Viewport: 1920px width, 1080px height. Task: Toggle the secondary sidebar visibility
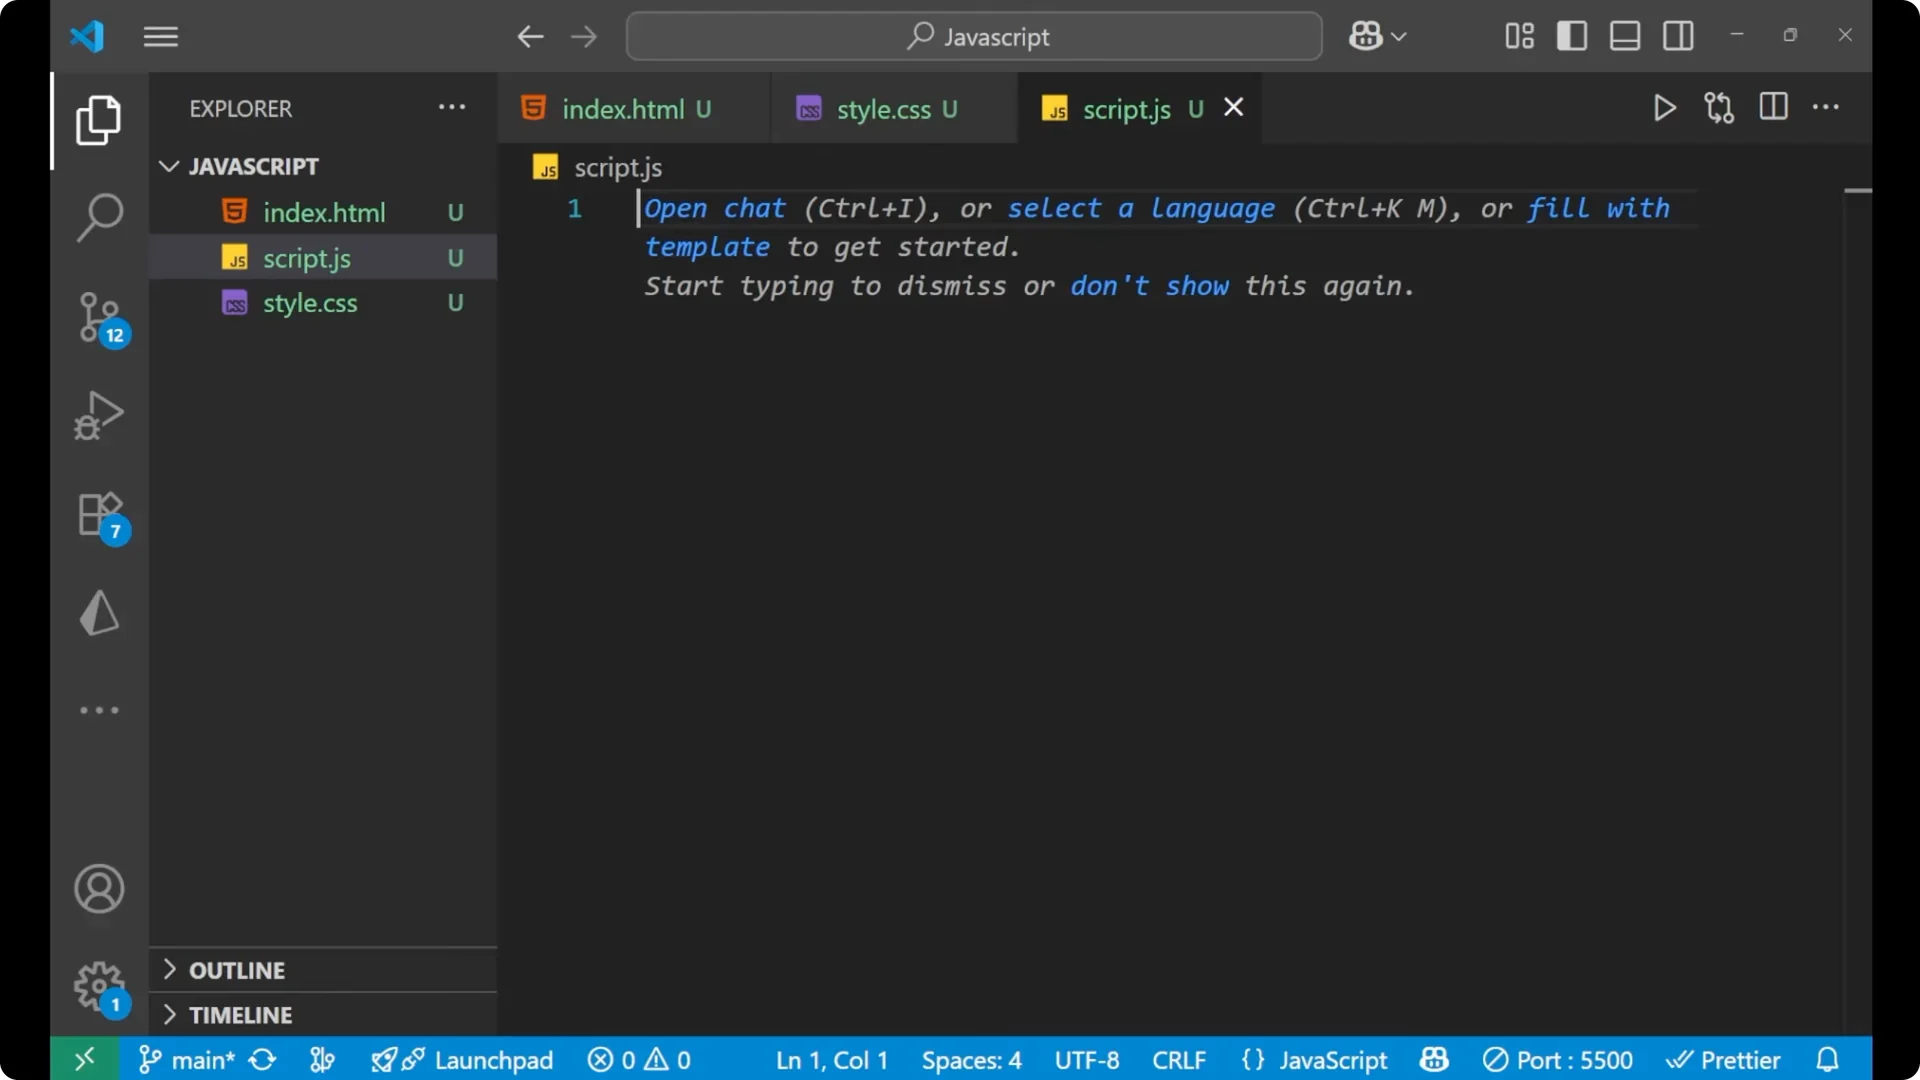[1678, 35]
